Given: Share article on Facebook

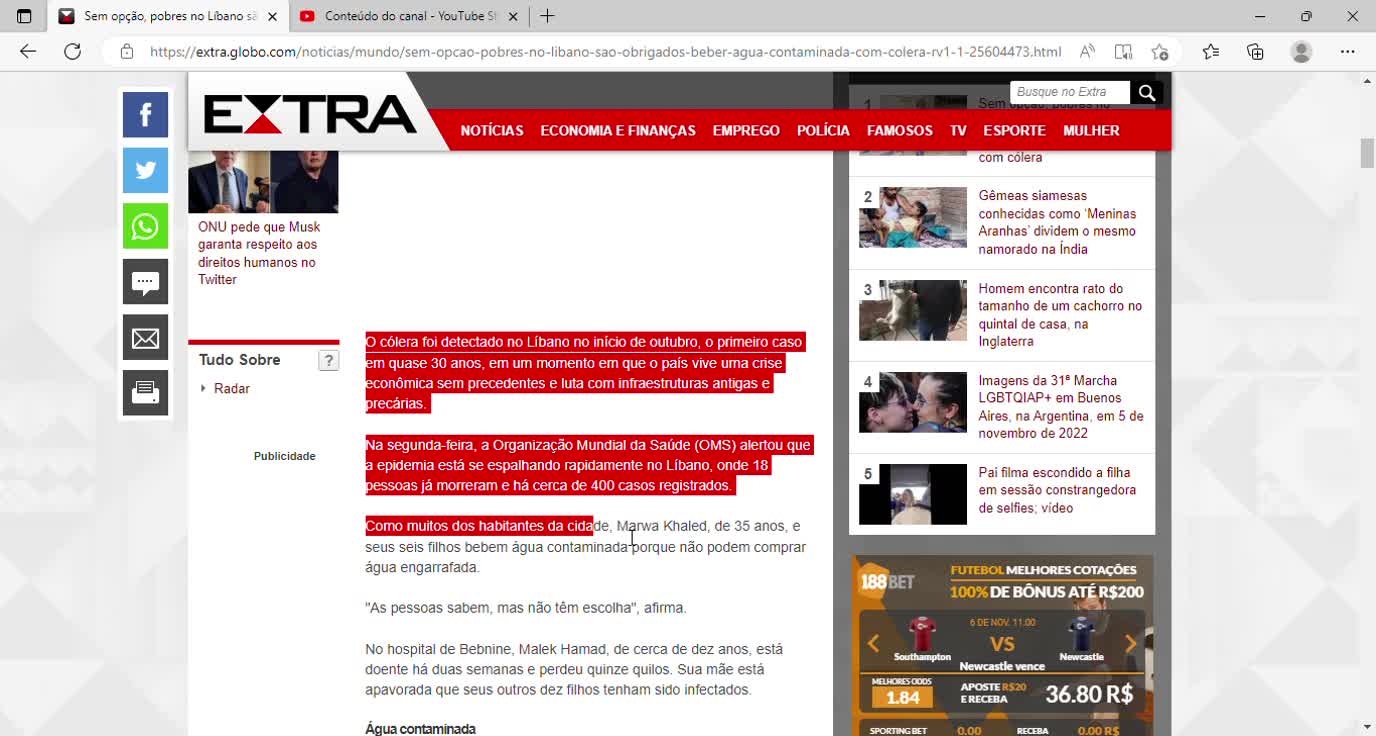Looking at the screenshot, I should (145, 114).
